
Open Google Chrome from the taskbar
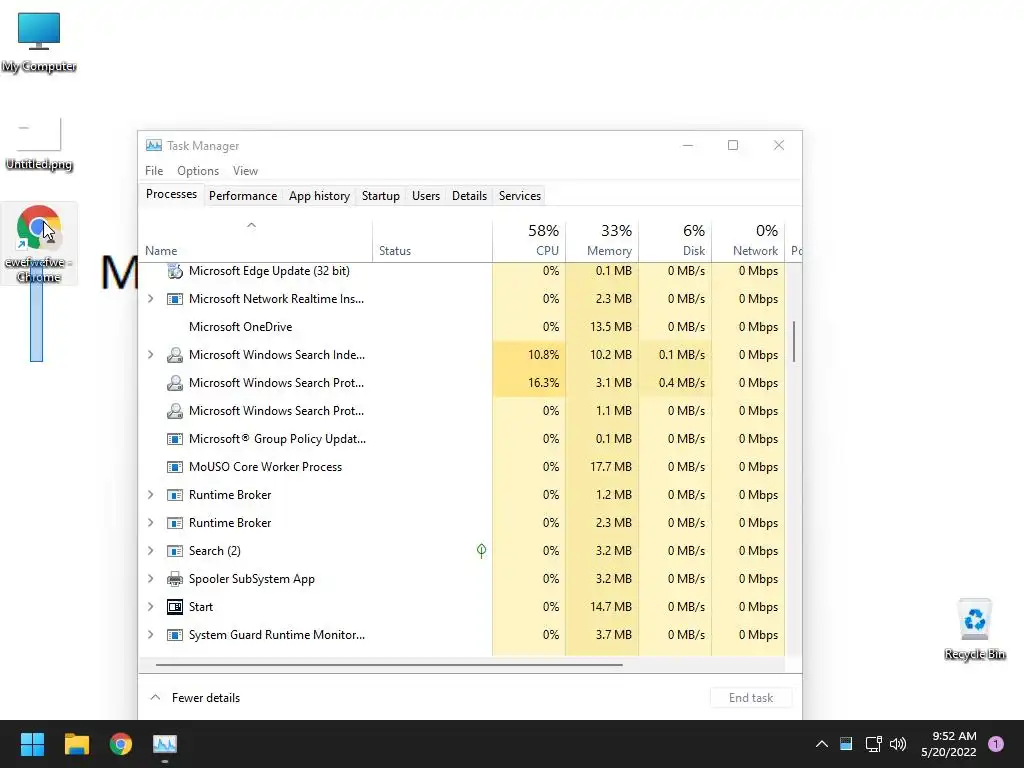[121, 744]
